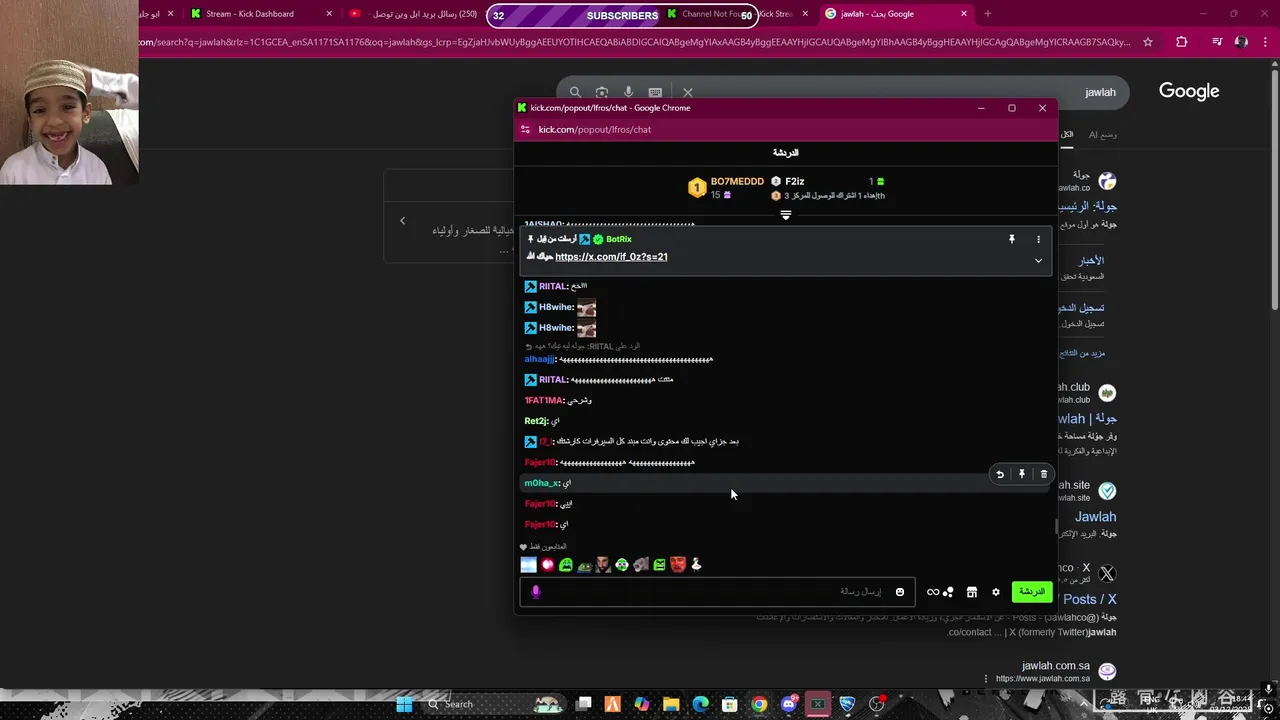Click username m0ha_x in chat

(x=540, y=483)
